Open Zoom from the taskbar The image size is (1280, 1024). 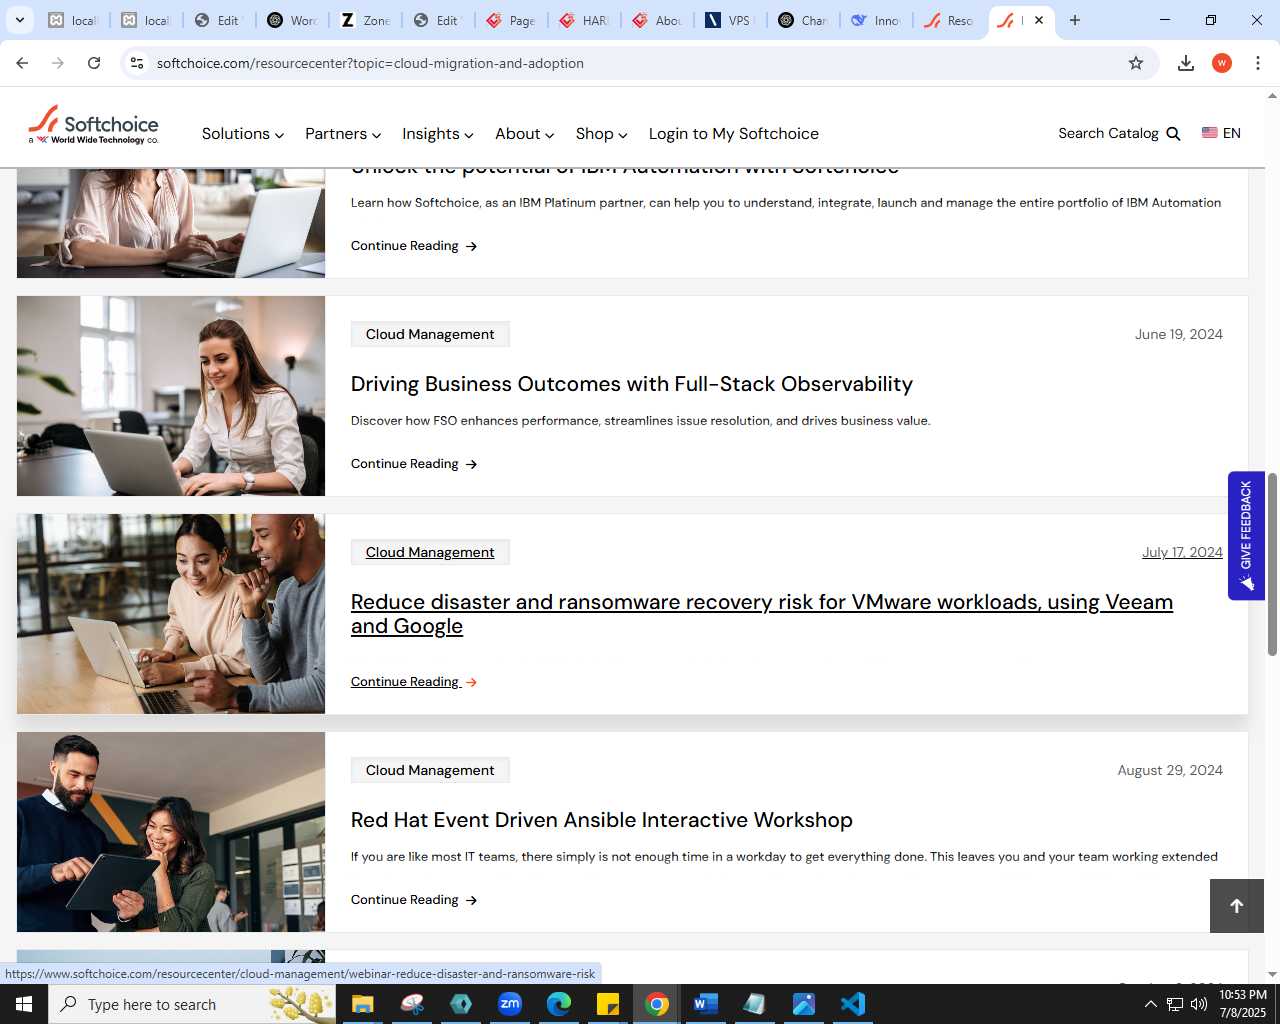pyautogui.click(x=510, y=1004)
